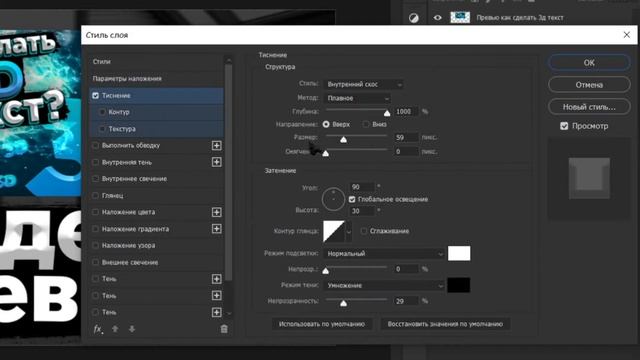Uncheck the Тиснение effect checkbox

96,96
